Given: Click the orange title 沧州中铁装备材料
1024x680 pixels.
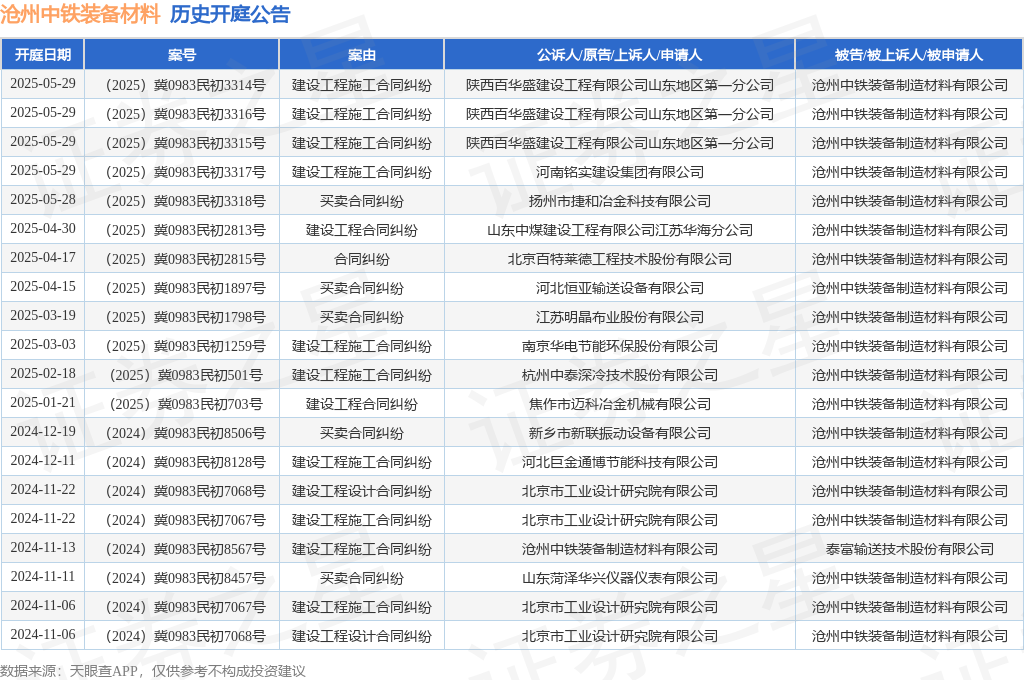Looking at the screenshot, I should click(x=80, y=14).
